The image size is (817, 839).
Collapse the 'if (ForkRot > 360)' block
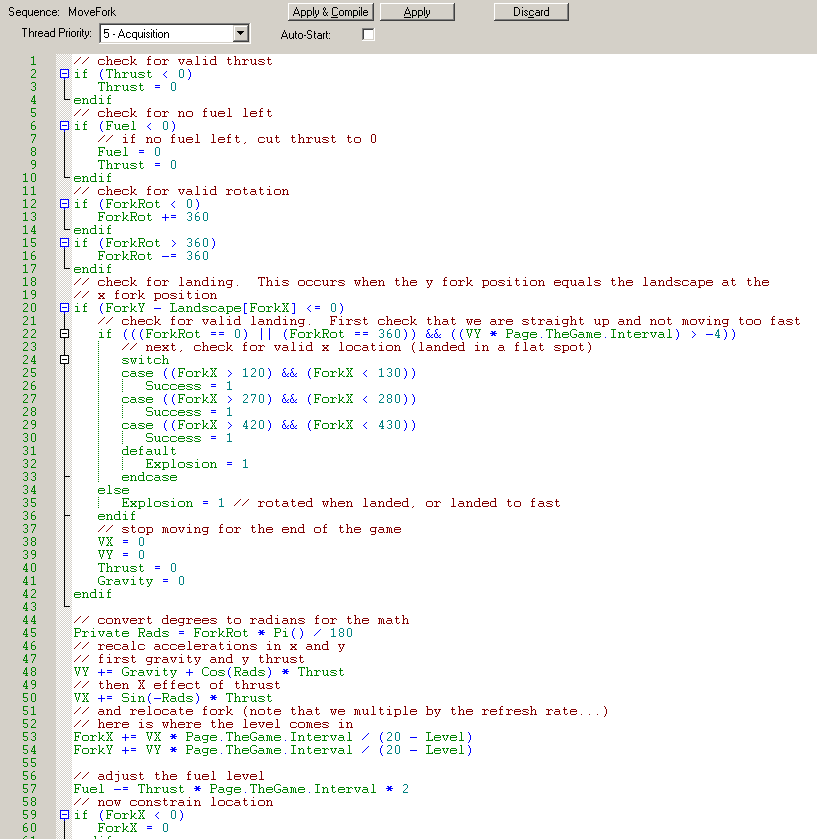[64, 243]
